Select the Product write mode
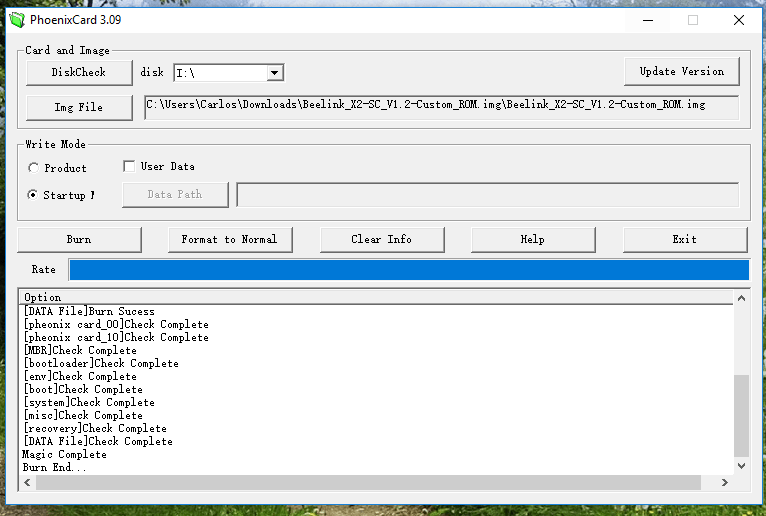The width and height of the screenshot is (766, 516). coord(34,169)
